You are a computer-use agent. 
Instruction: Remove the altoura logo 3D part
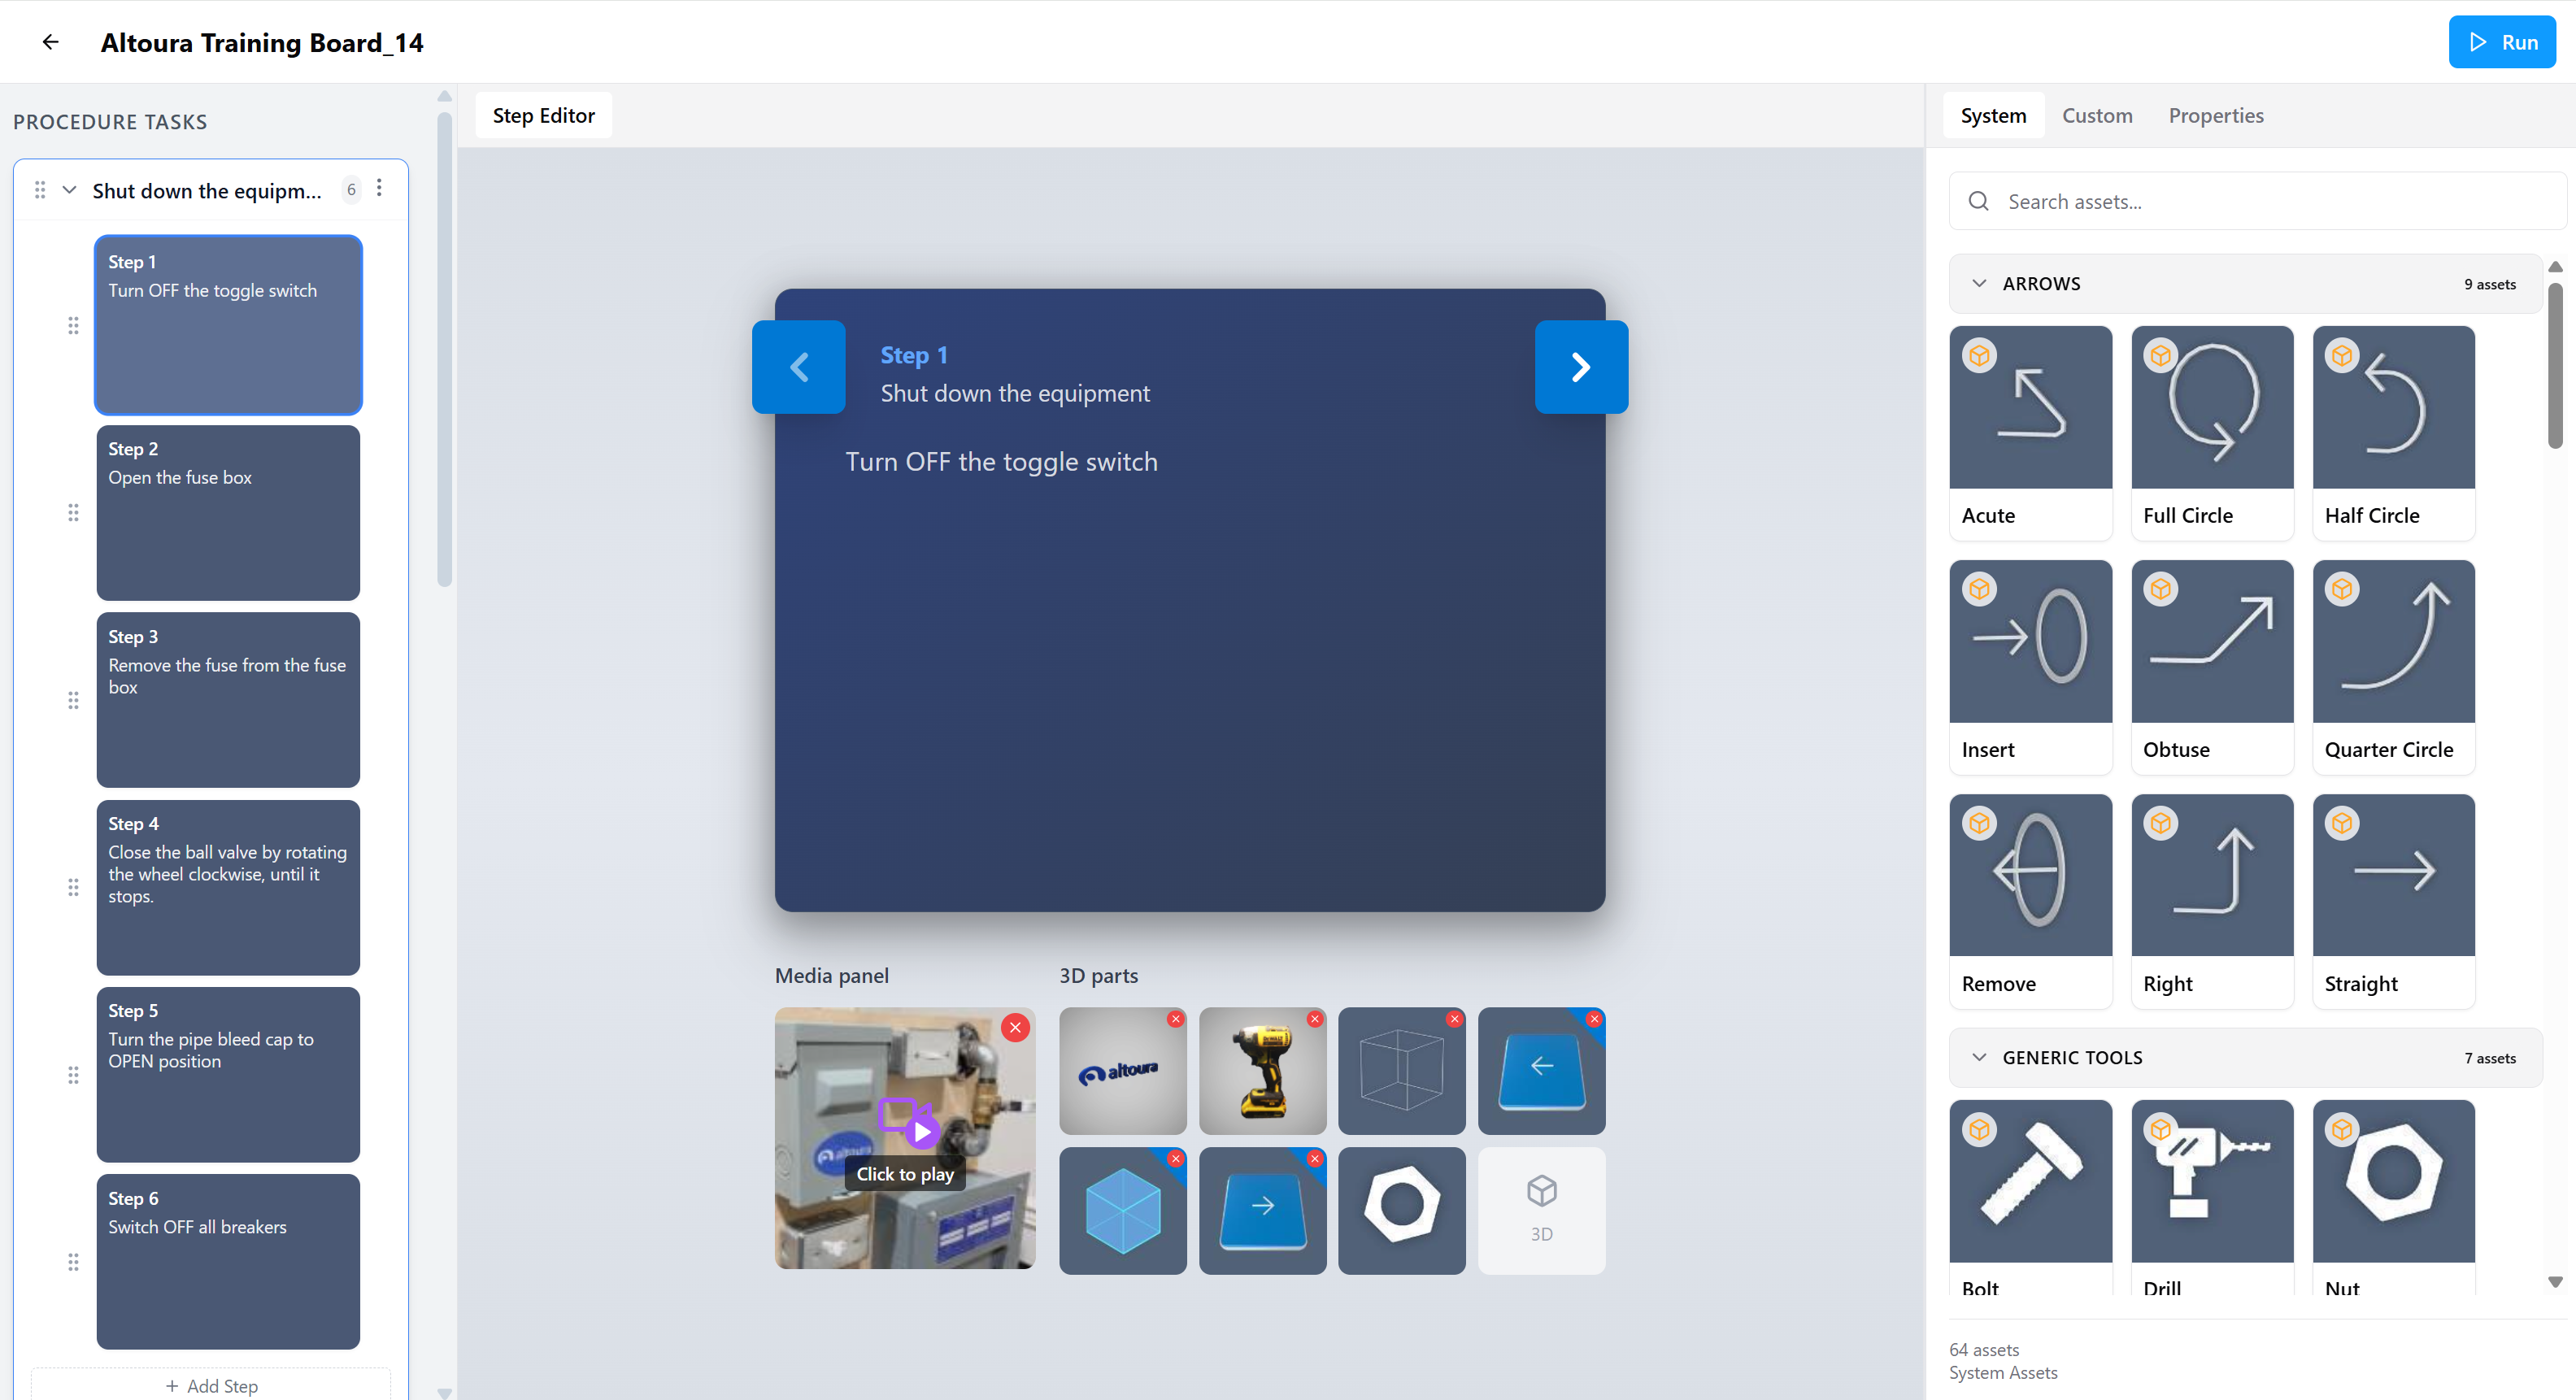coord(1176,1018)
